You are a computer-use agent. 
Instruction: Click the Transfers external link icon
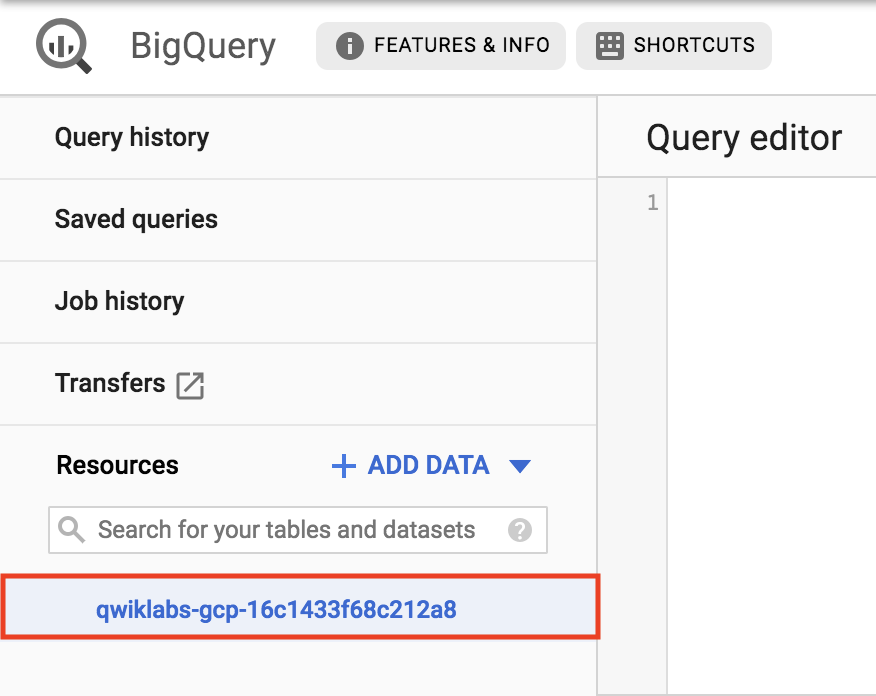tap(190, 385)
